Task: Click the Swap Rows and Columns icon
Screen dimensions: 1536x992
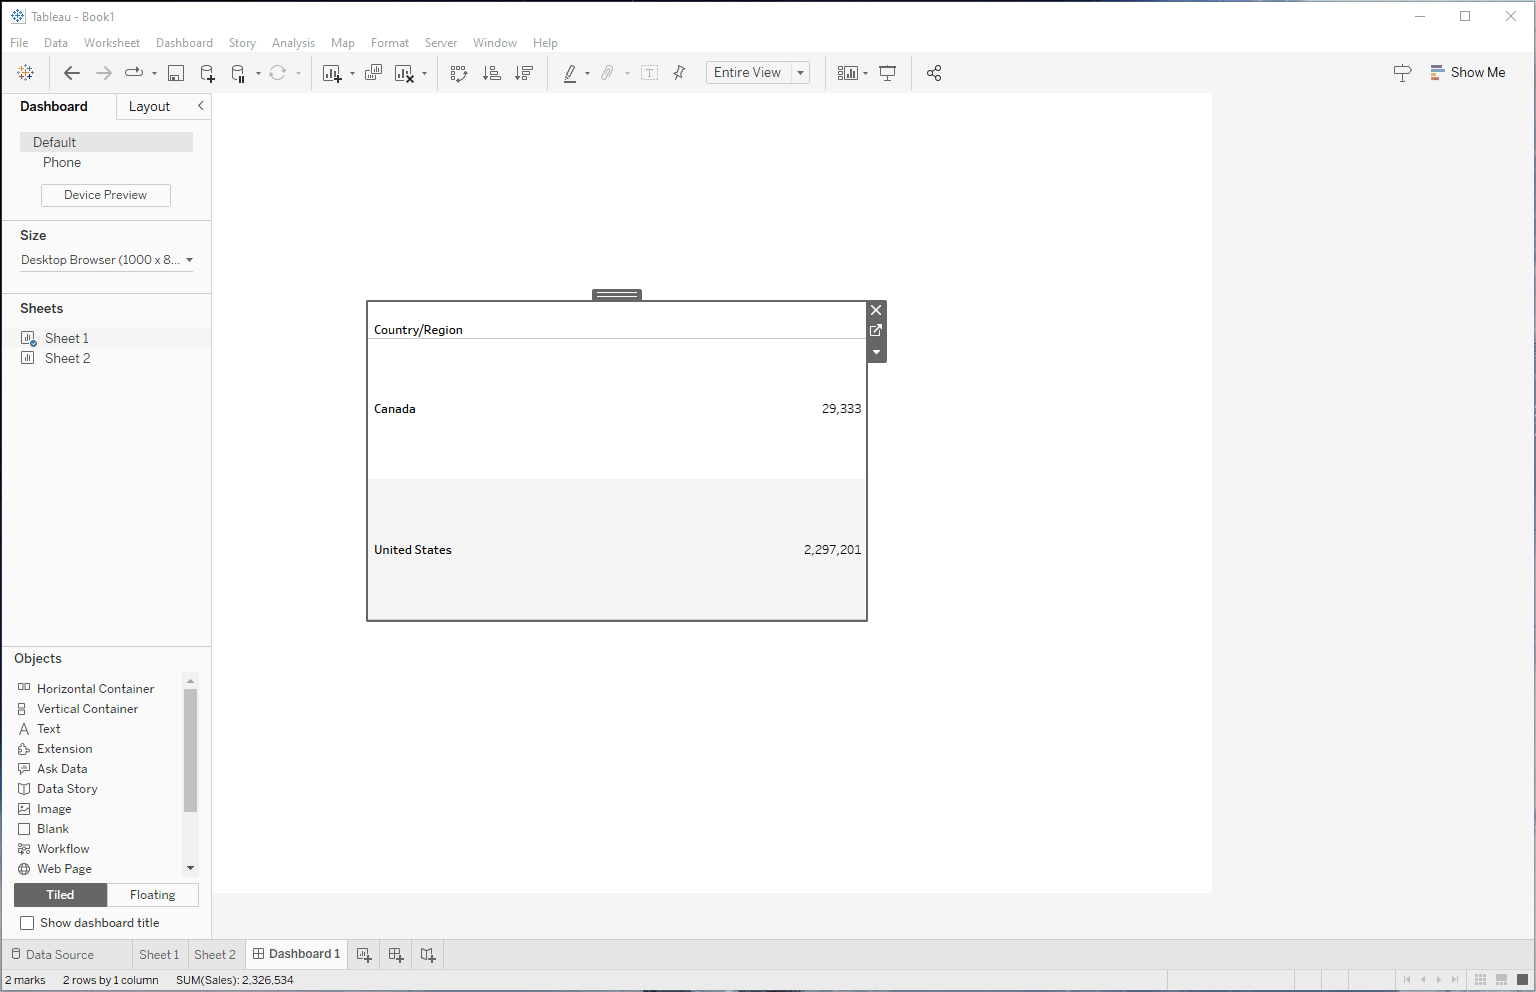Action: click(x=459, y=73)
